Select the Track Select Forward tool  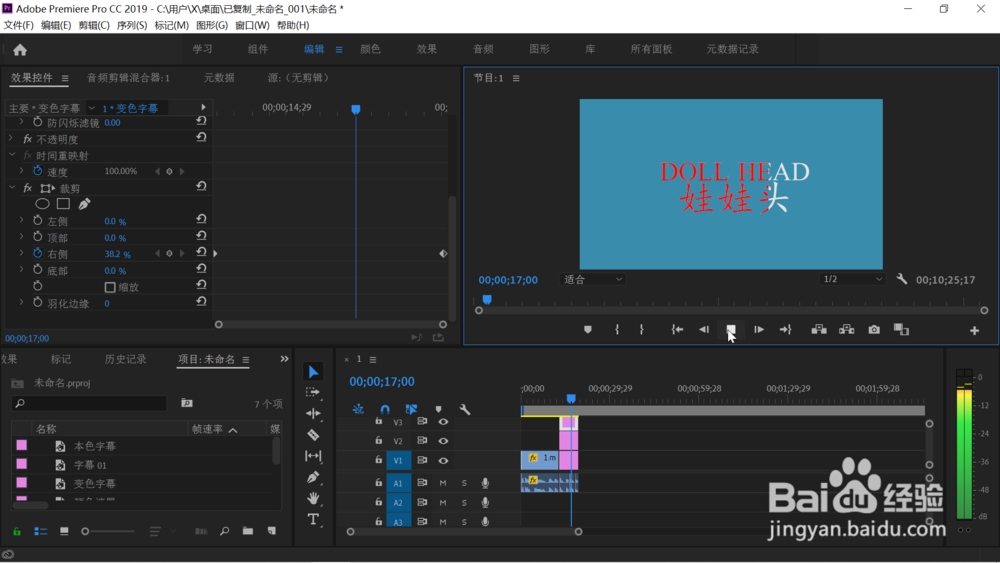pos(313,392)
